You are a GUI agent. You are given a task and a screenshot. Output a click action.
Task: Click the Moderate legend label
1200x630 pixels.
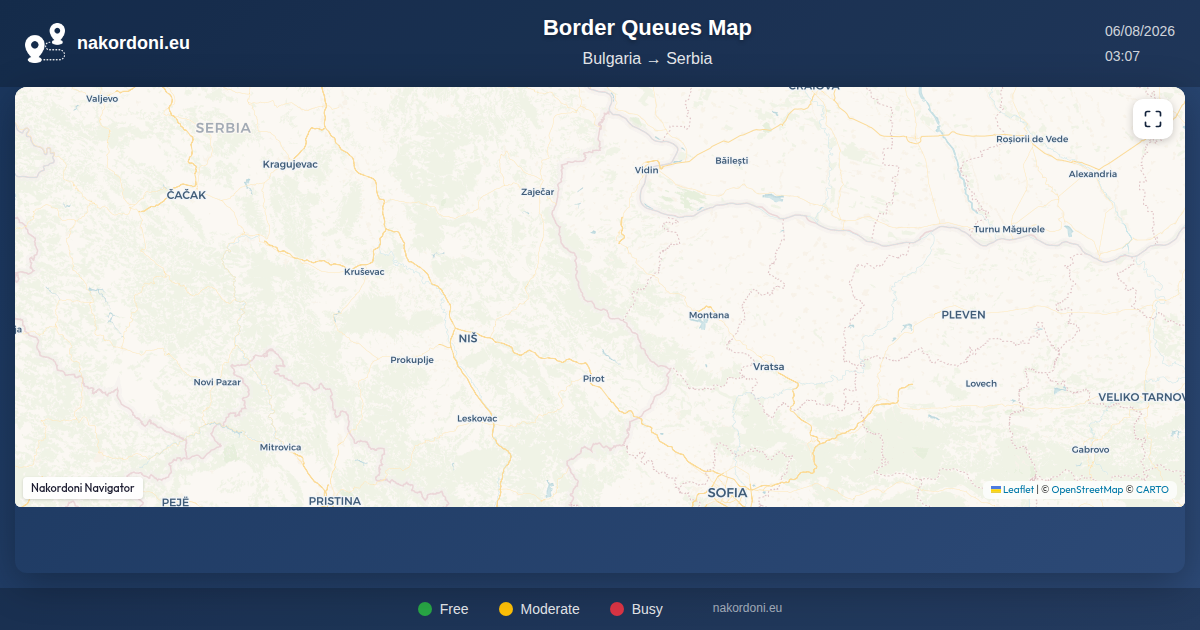click(550, 609)
